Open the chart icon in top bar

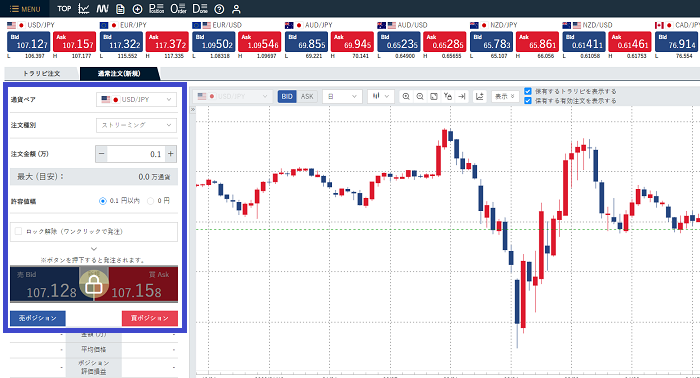pos(83,8)
